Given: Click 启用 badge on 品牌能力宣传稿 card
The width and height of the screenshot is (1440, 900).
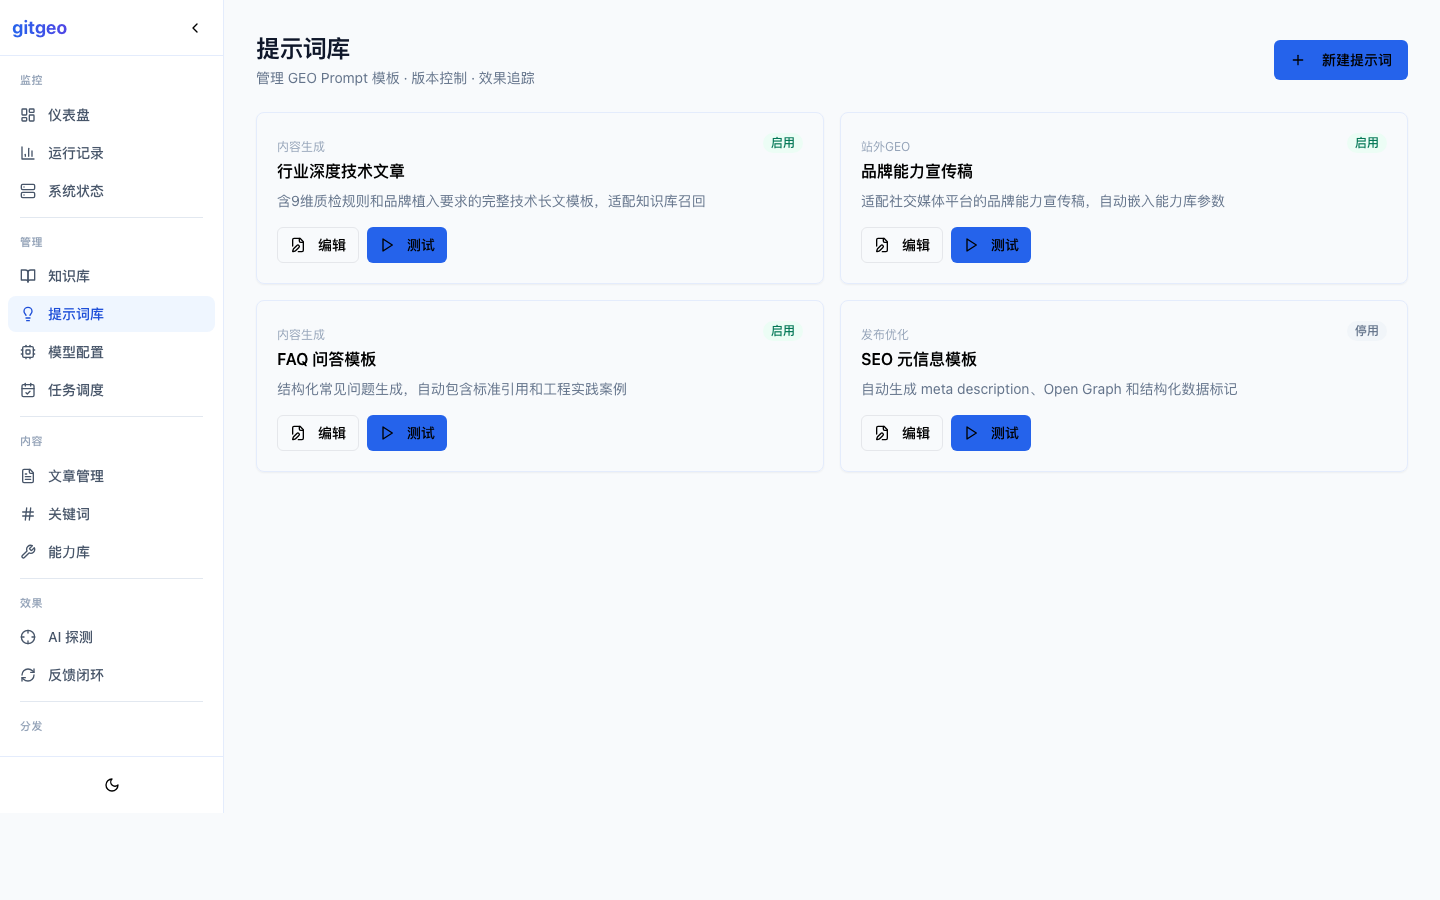Looking at the screenshot, I should coord(1367,143).
